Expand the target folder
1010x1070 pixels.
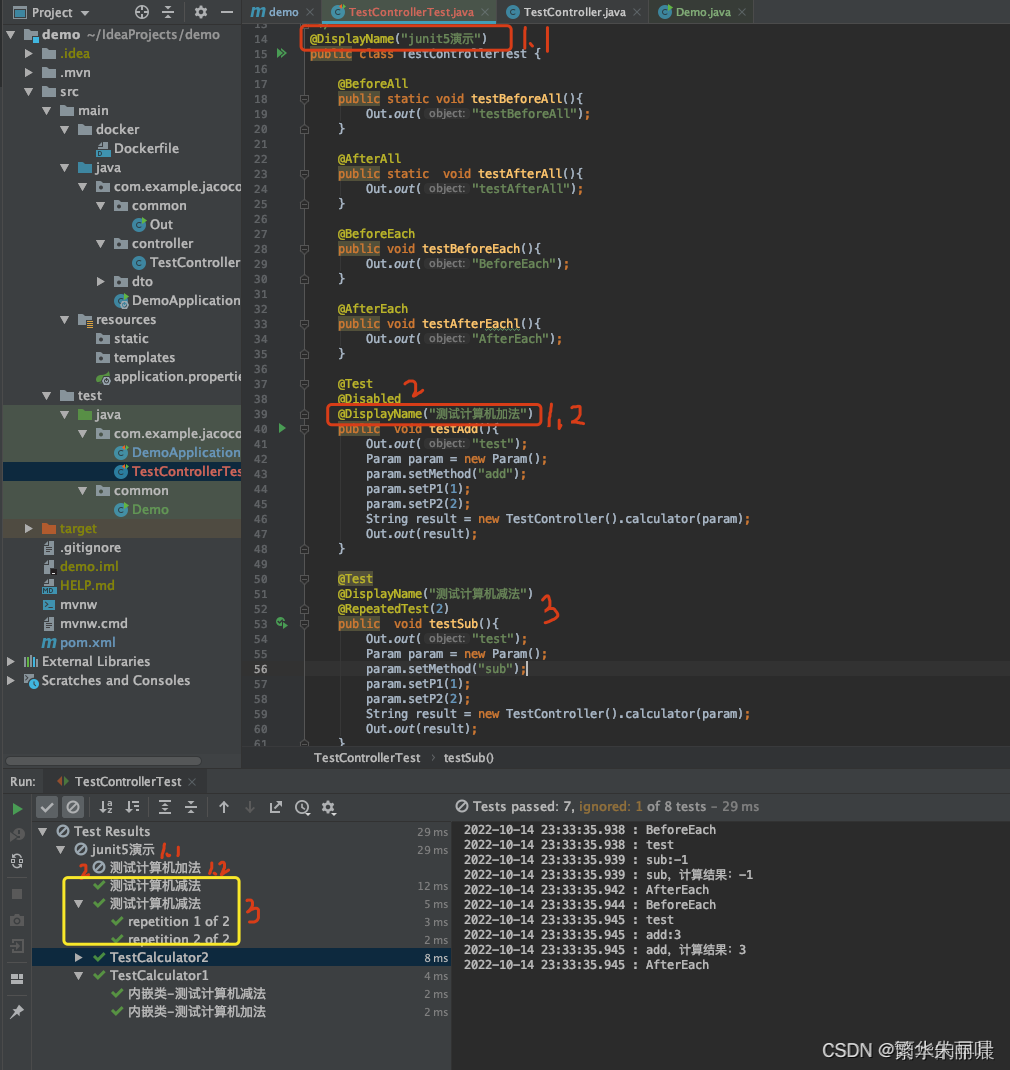[29, 528]
